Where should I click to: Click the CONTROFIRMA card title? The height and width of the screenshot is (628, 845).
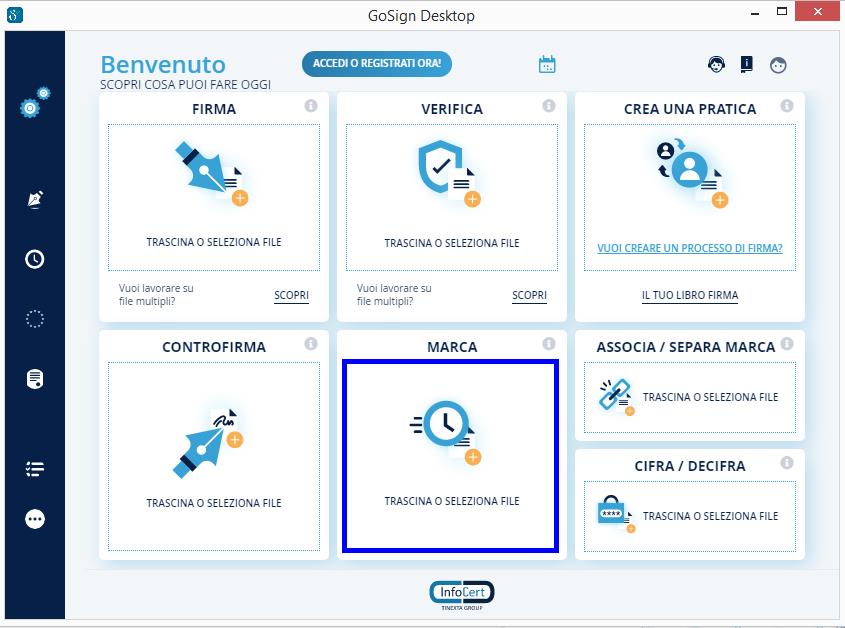point(214,347)
